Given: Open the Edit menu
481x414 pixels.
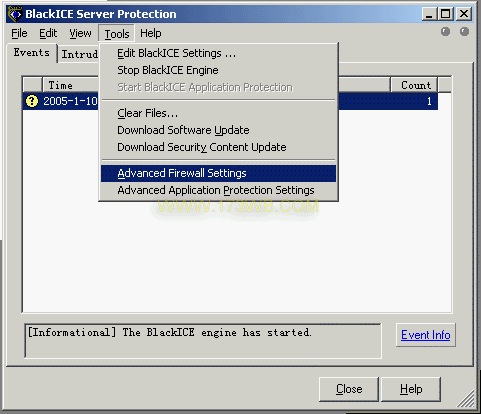Looking at the screenshot, I should 48,33.
